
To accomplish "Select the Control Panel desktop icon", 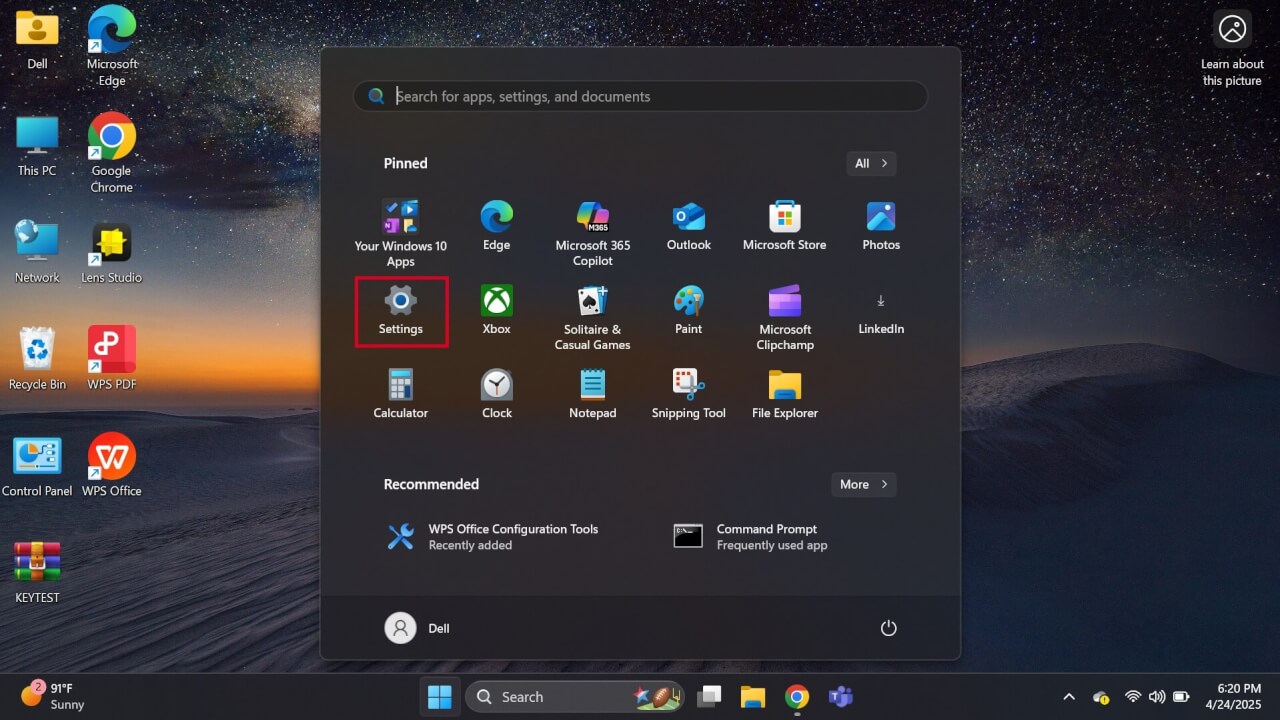I will (37, 467).
